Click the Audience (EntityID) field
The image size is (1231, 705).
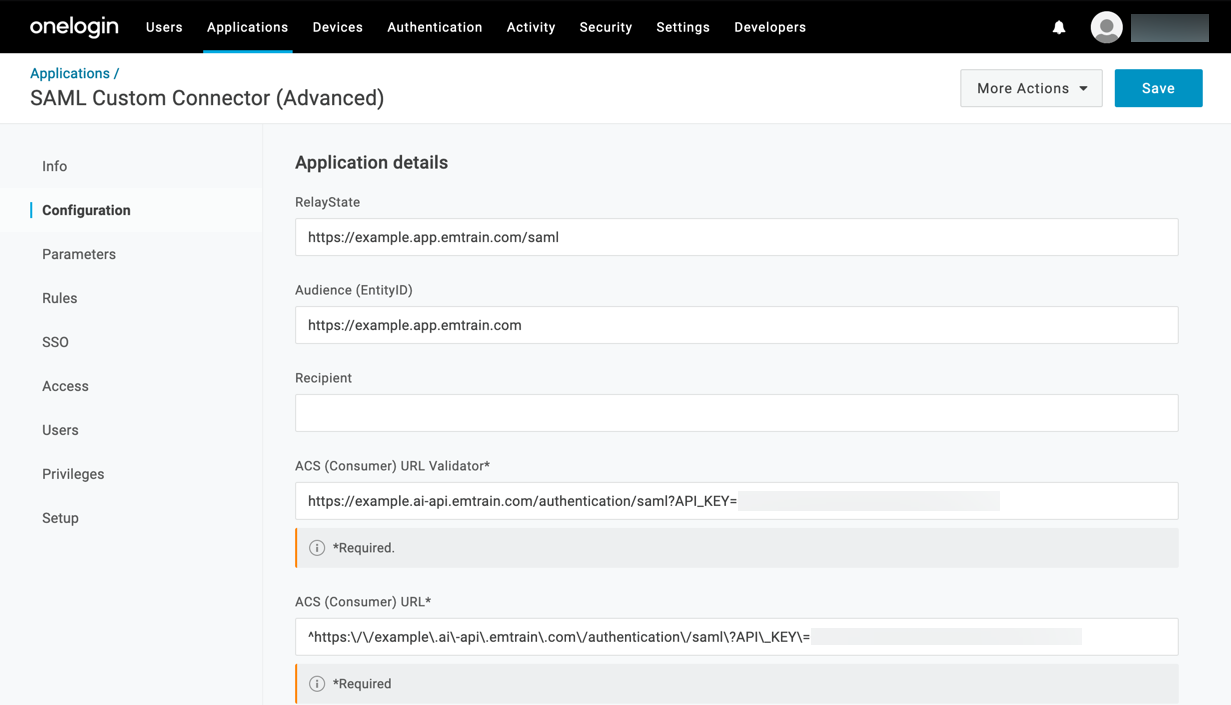point(736,325)
